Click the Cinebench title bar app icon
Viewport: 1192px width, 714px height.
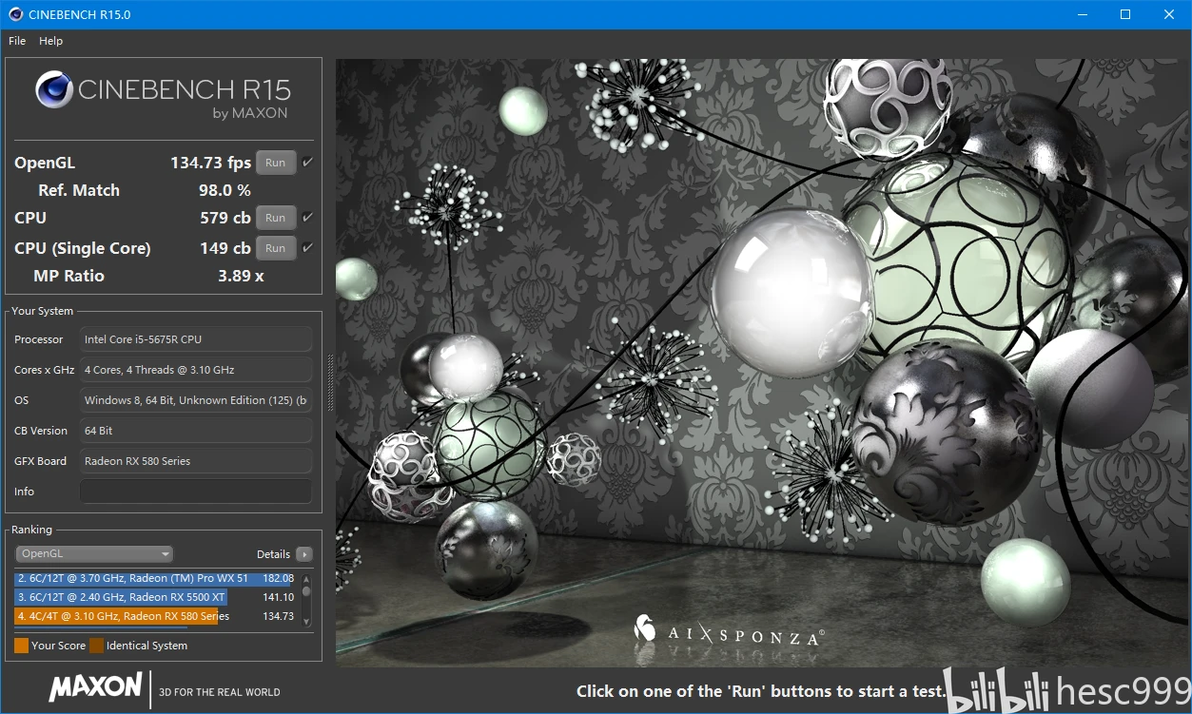pos(14,14)
